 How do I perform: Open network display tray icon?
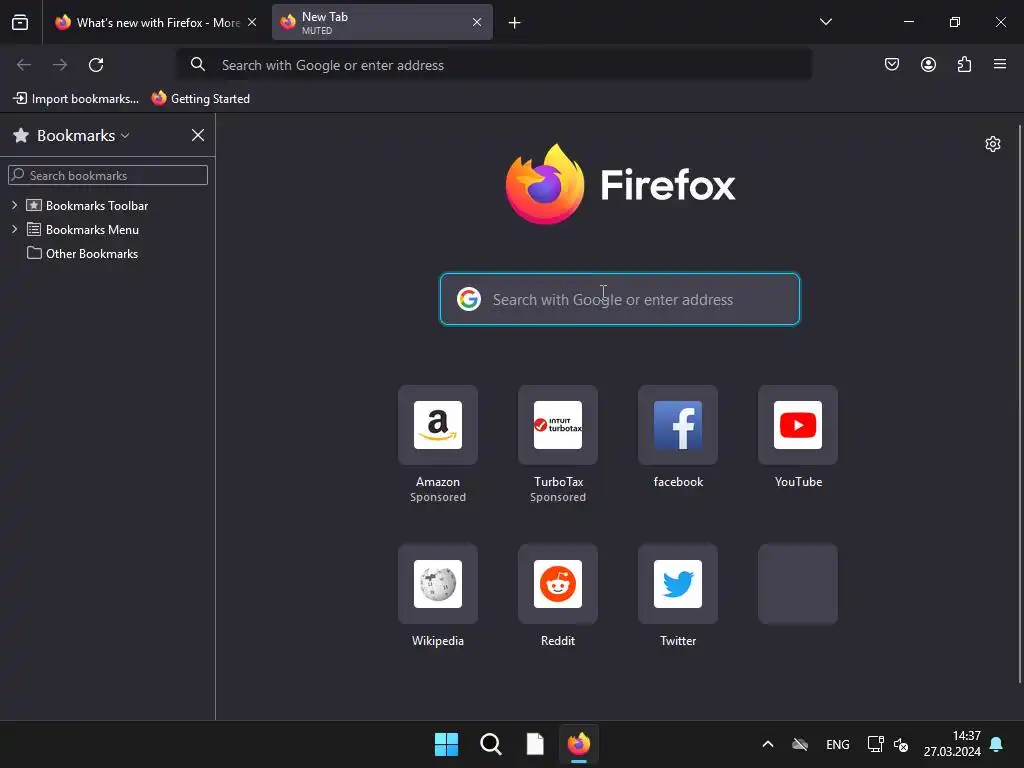[x=875, y=744]
